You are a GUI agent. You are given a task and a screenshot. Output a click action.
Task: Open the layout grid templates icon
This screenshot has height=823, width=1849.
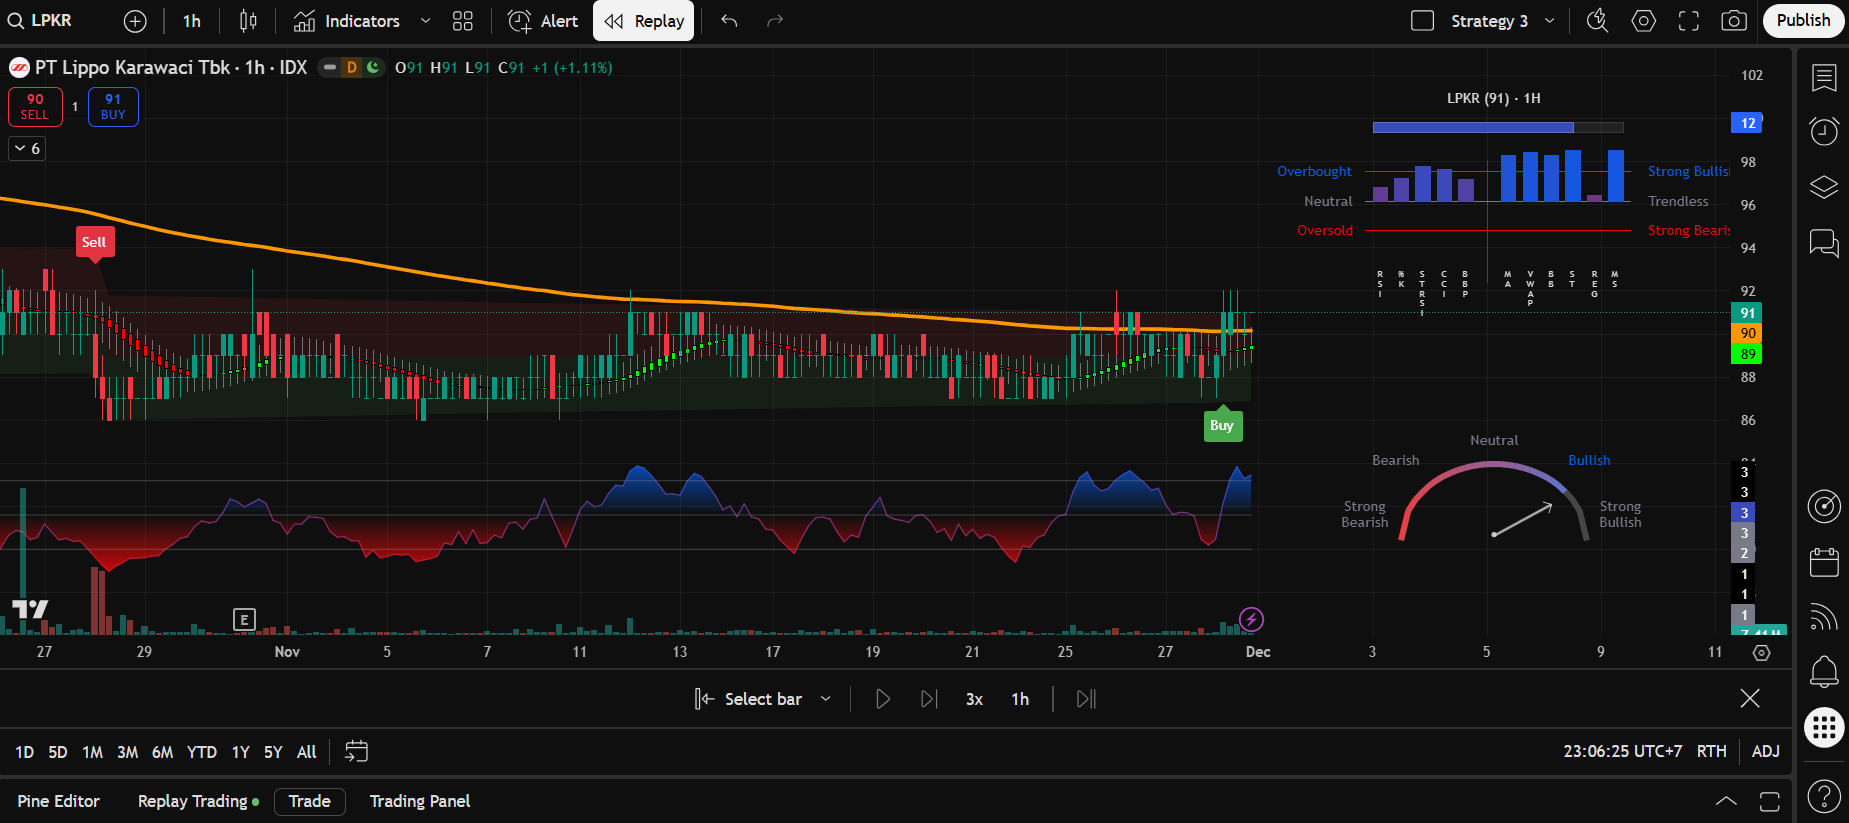[462, 21]
